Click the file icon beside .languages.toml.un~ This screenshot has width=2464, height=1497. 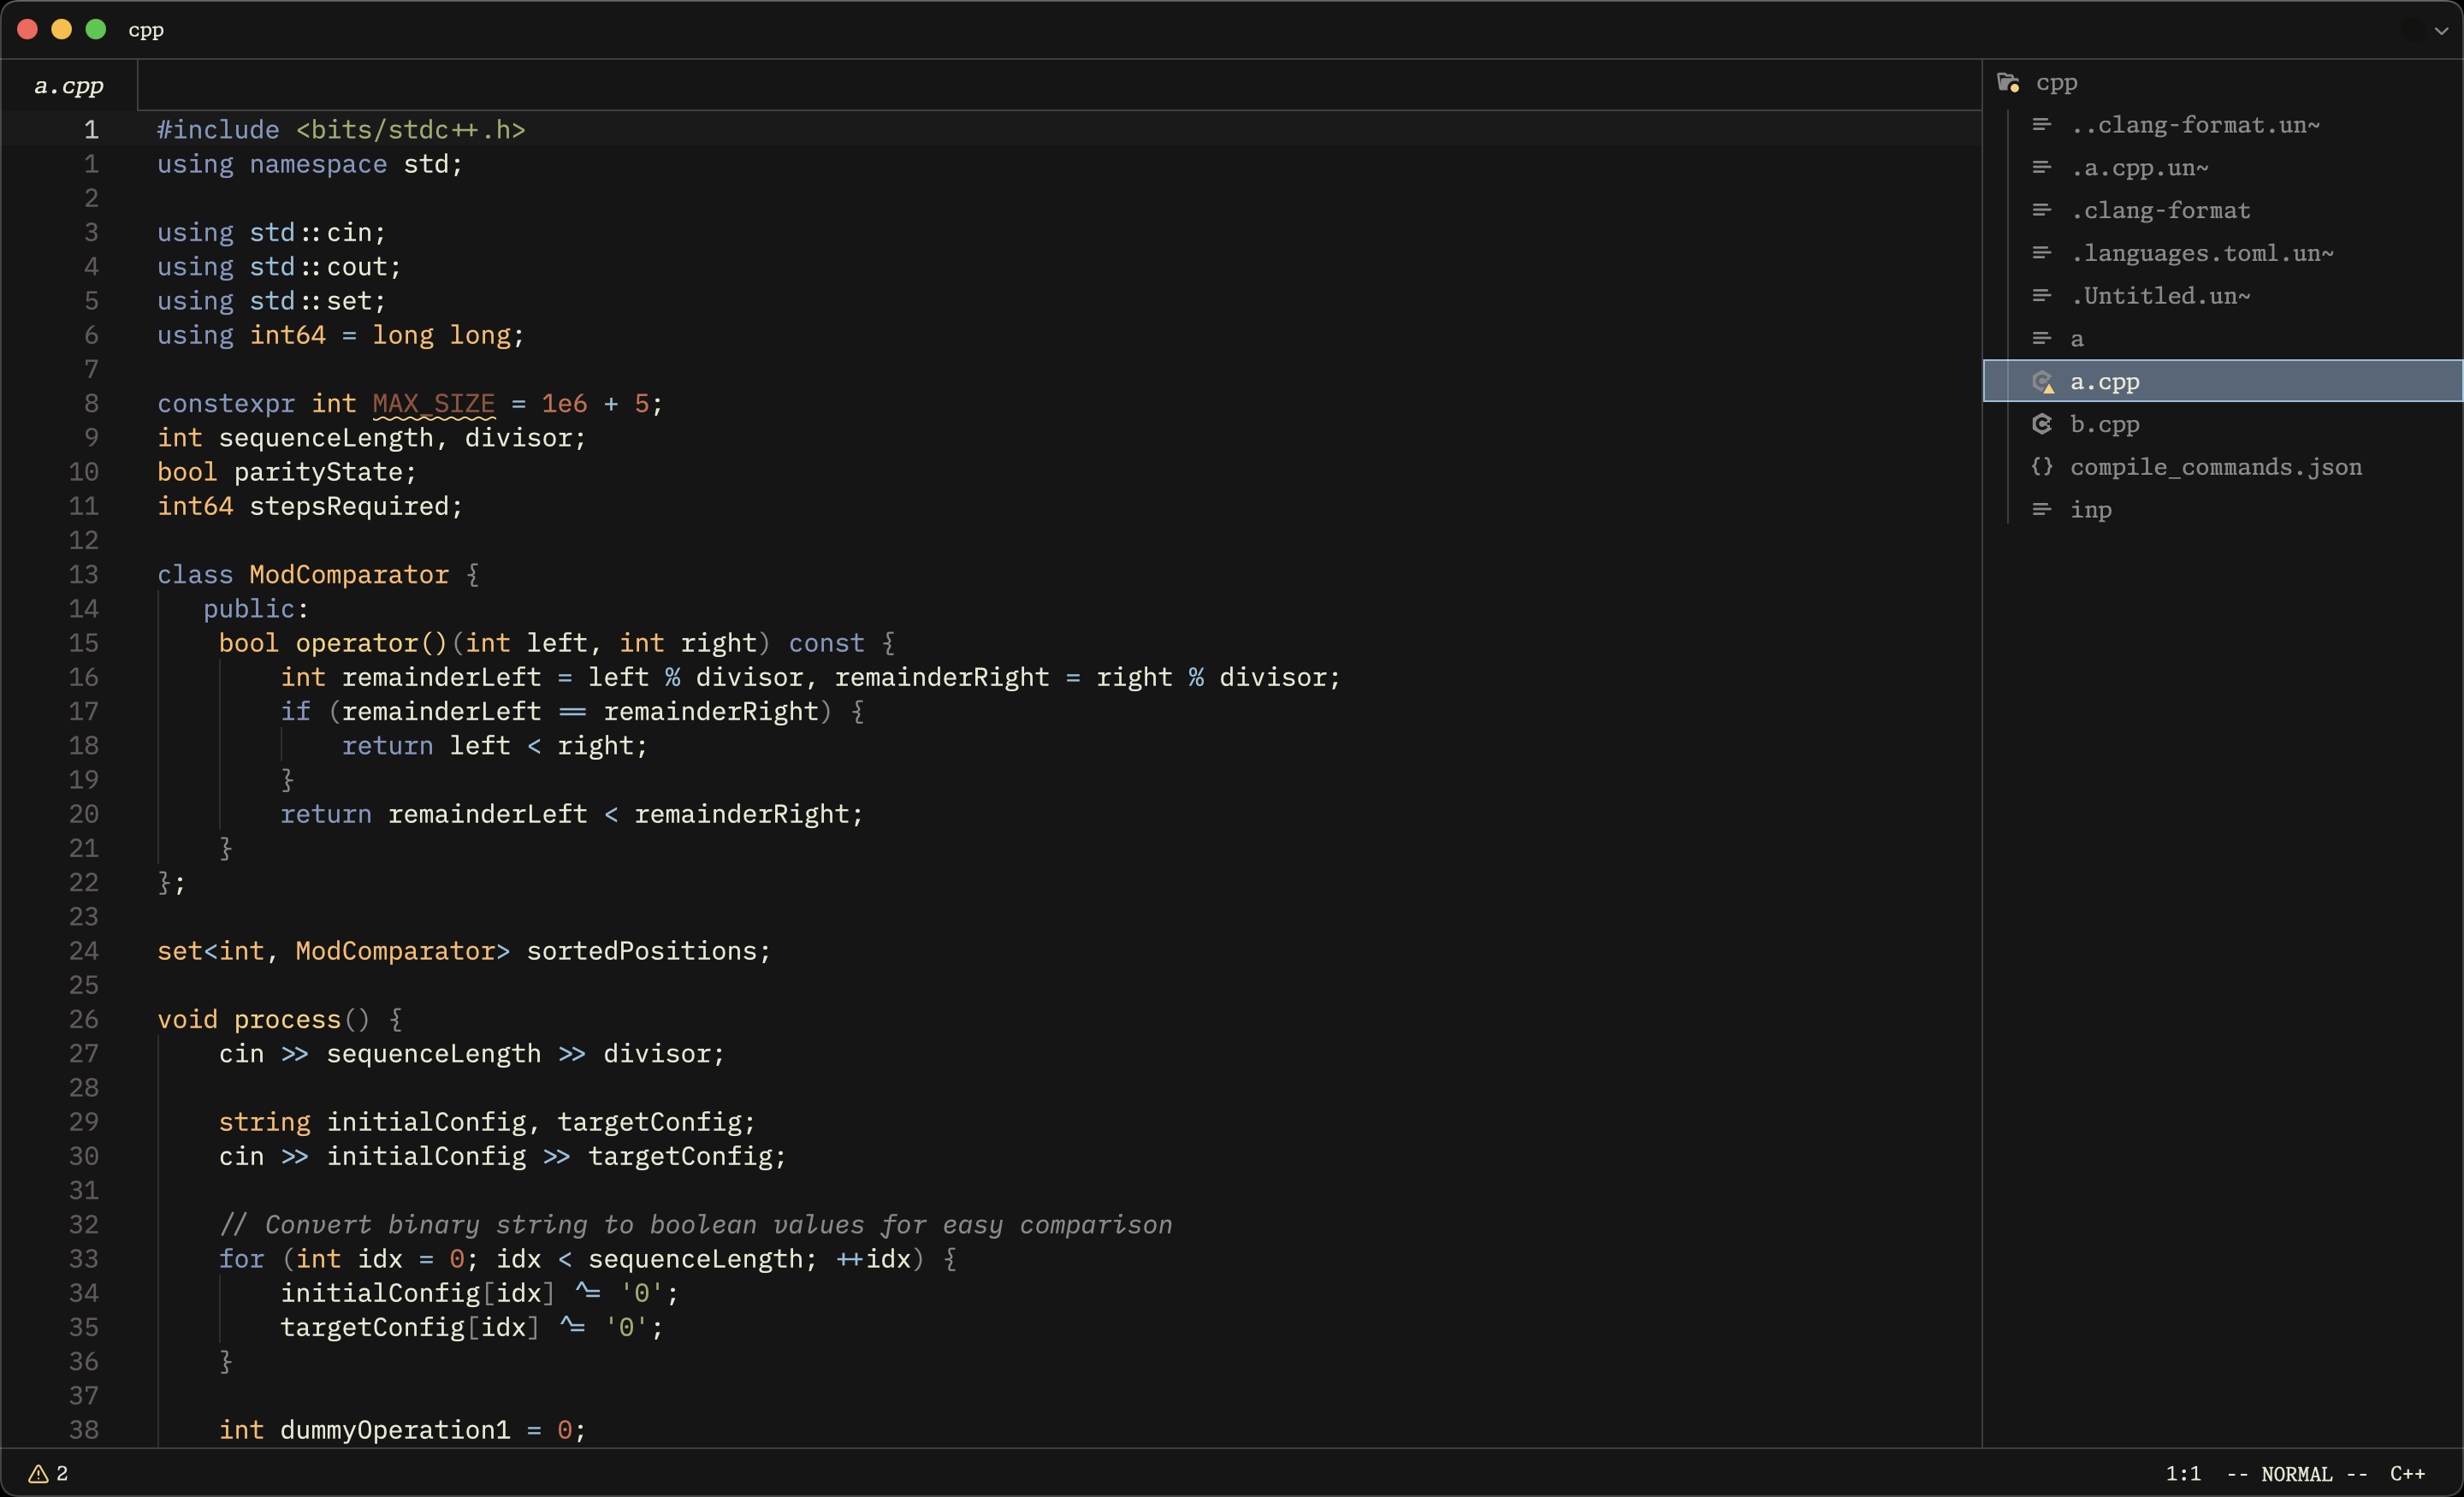2041,253
